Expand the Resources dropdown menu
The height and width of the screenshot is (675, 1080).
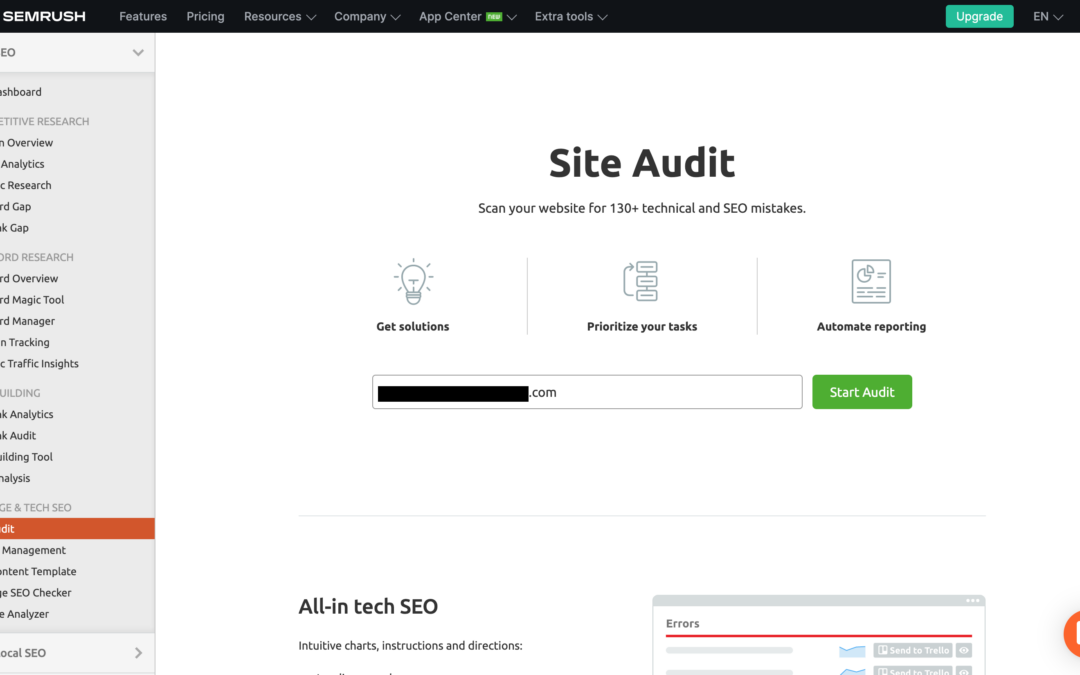point(279,16)
